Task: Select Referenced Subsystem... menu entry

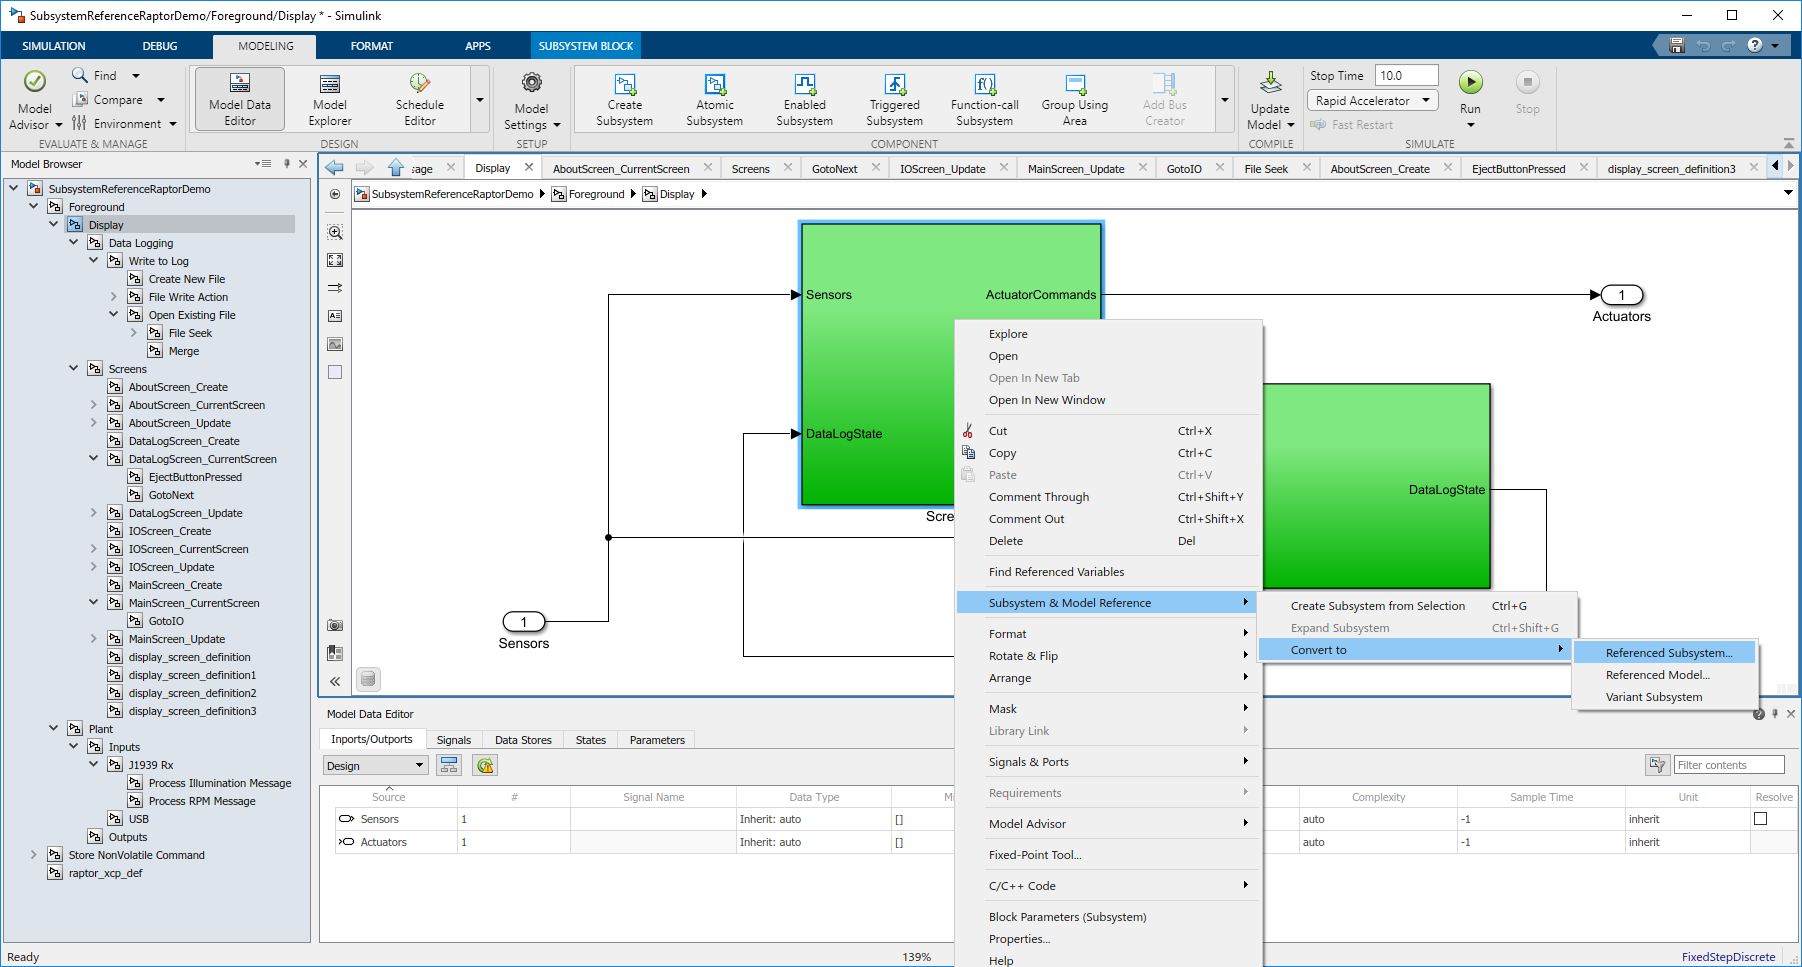Action: click(1664, 653)
